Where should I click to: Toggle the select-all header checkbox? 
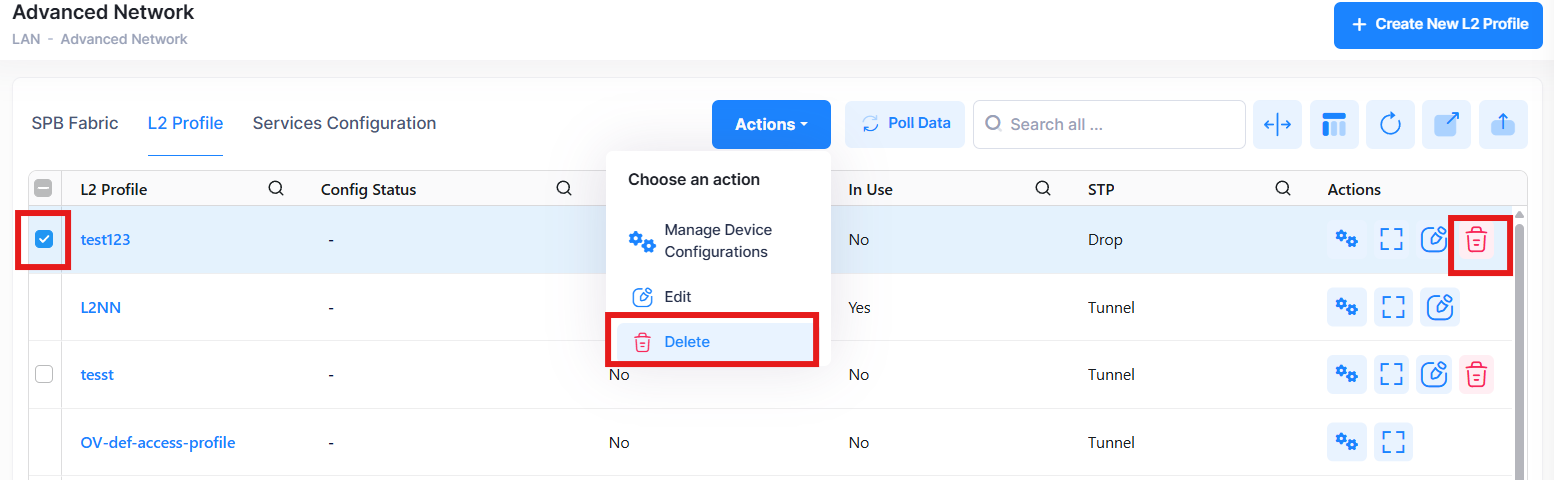44,189
